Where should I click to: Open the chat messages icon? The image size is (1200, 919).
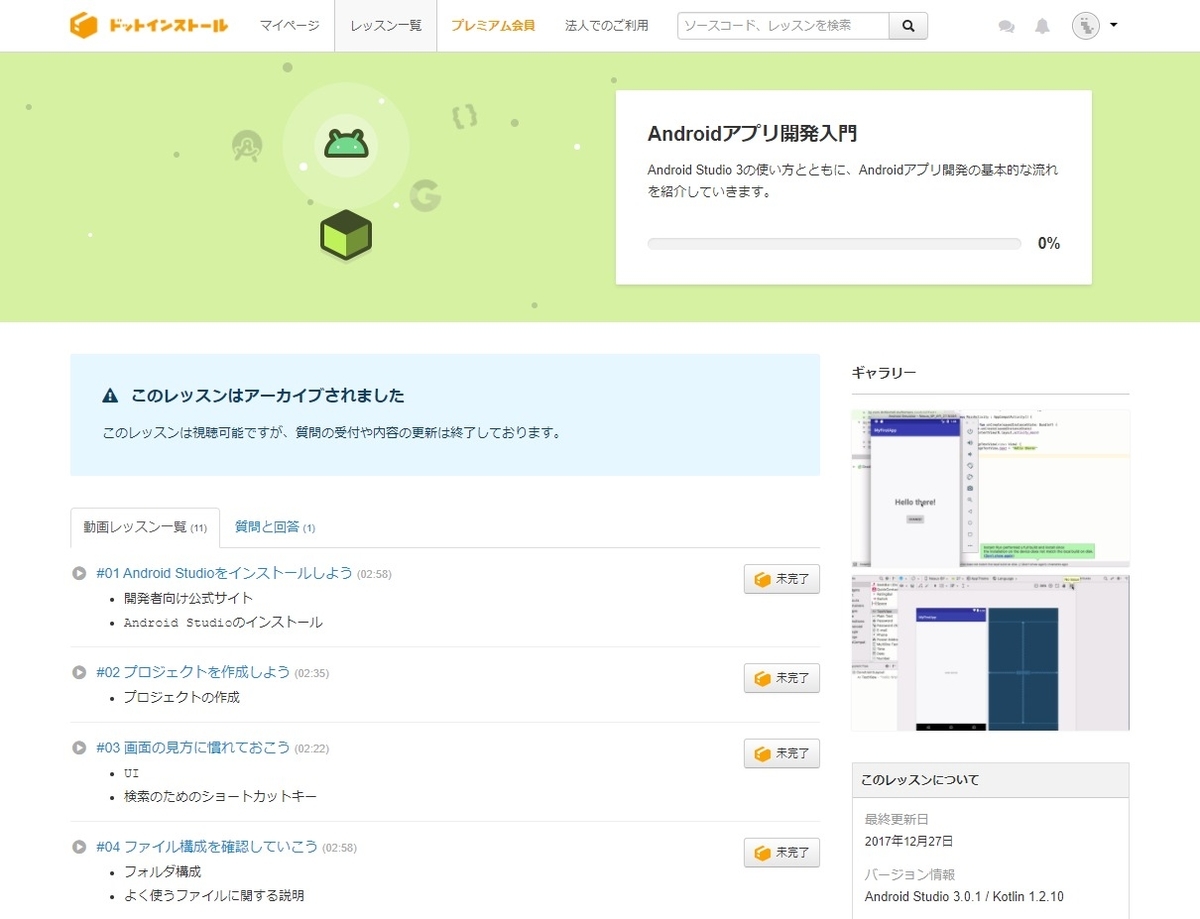1006,26
